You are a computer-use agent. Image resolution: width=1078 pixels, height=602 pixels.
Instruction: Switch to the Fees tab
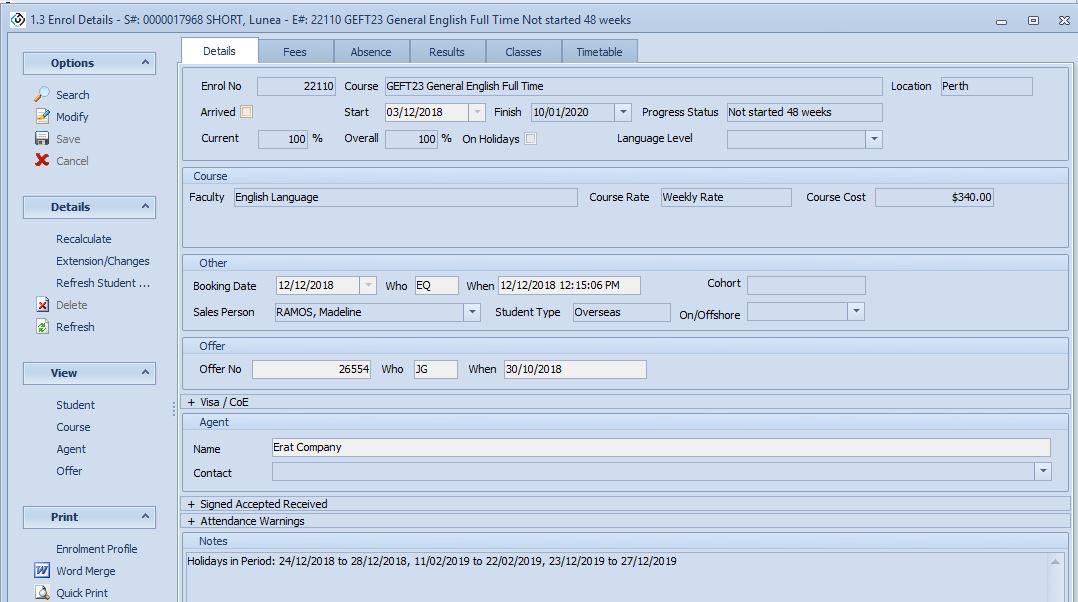295,52
